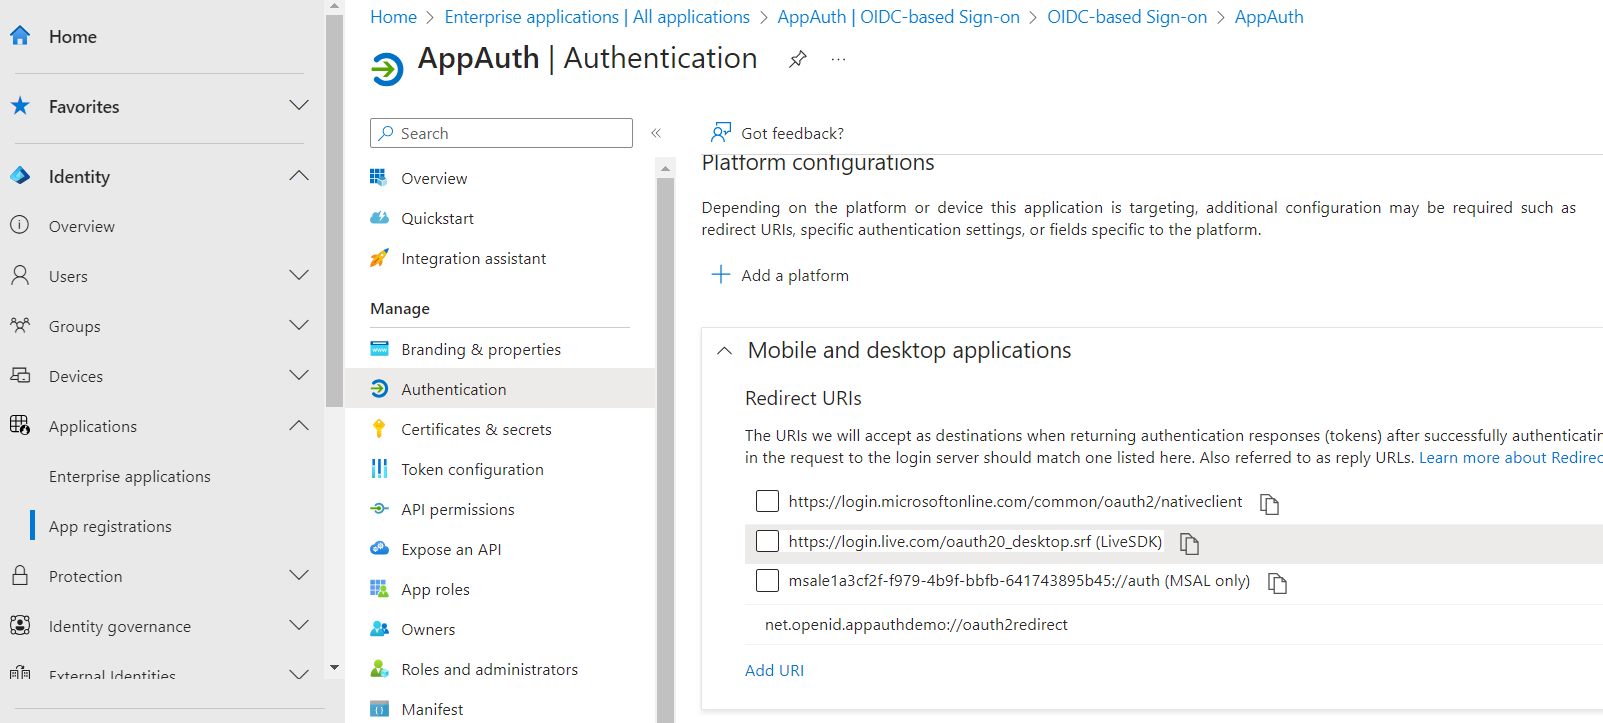Screen dimensions: 1603x723
Task: Click the resource menu scrollbar up arrow
Action: click(x=665, y=168)
